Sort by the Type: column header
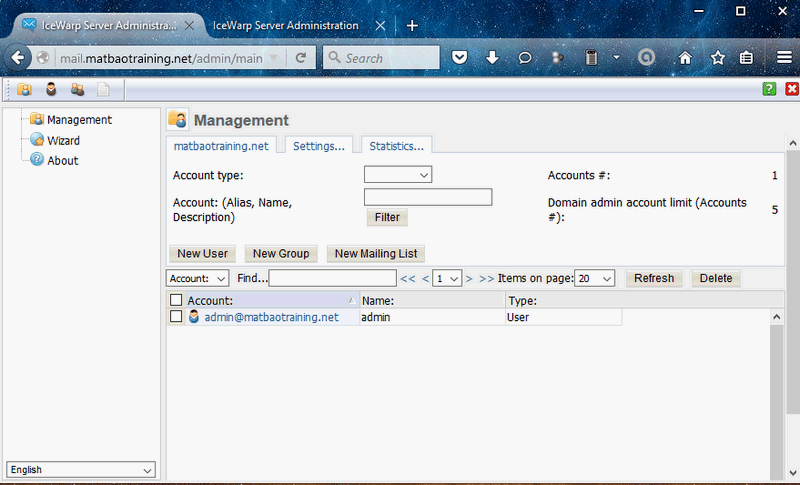The image size is (800, 485). (645, 300)
